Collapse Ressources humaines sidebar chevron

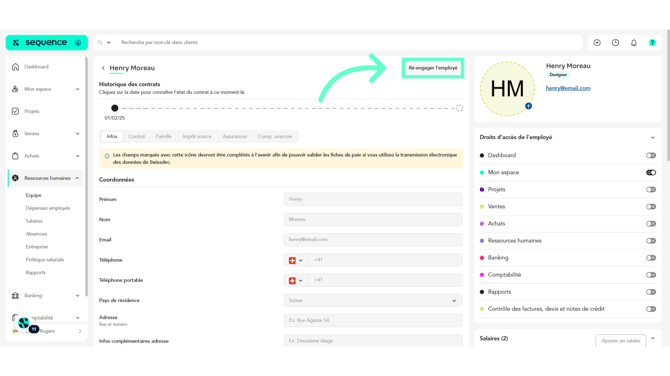pos(77,178)
